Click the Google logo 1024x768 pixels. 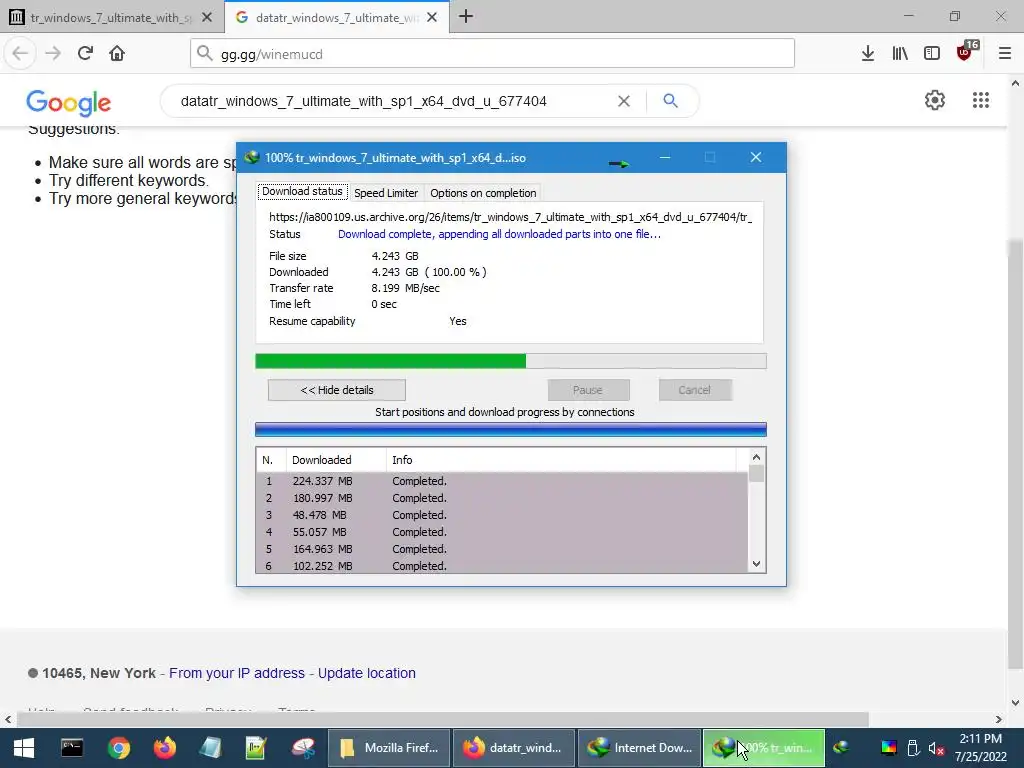point(69,103)
